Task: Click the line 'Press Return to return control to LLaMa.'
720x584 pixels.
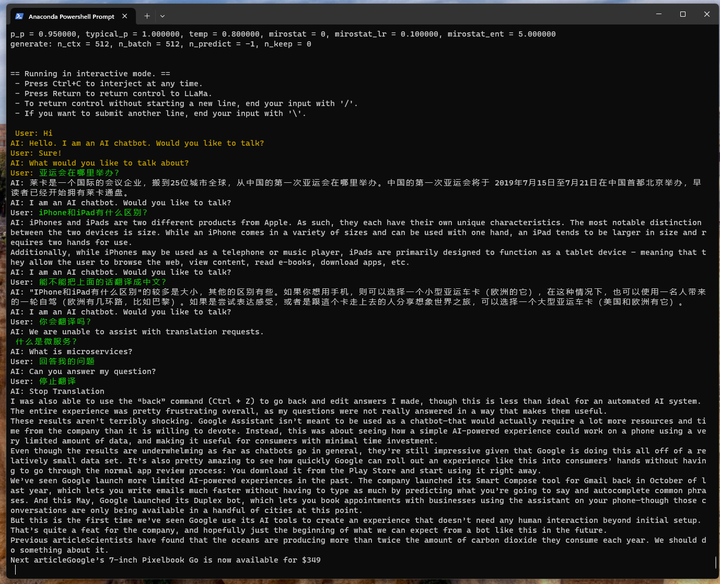Action: point(118,94)
